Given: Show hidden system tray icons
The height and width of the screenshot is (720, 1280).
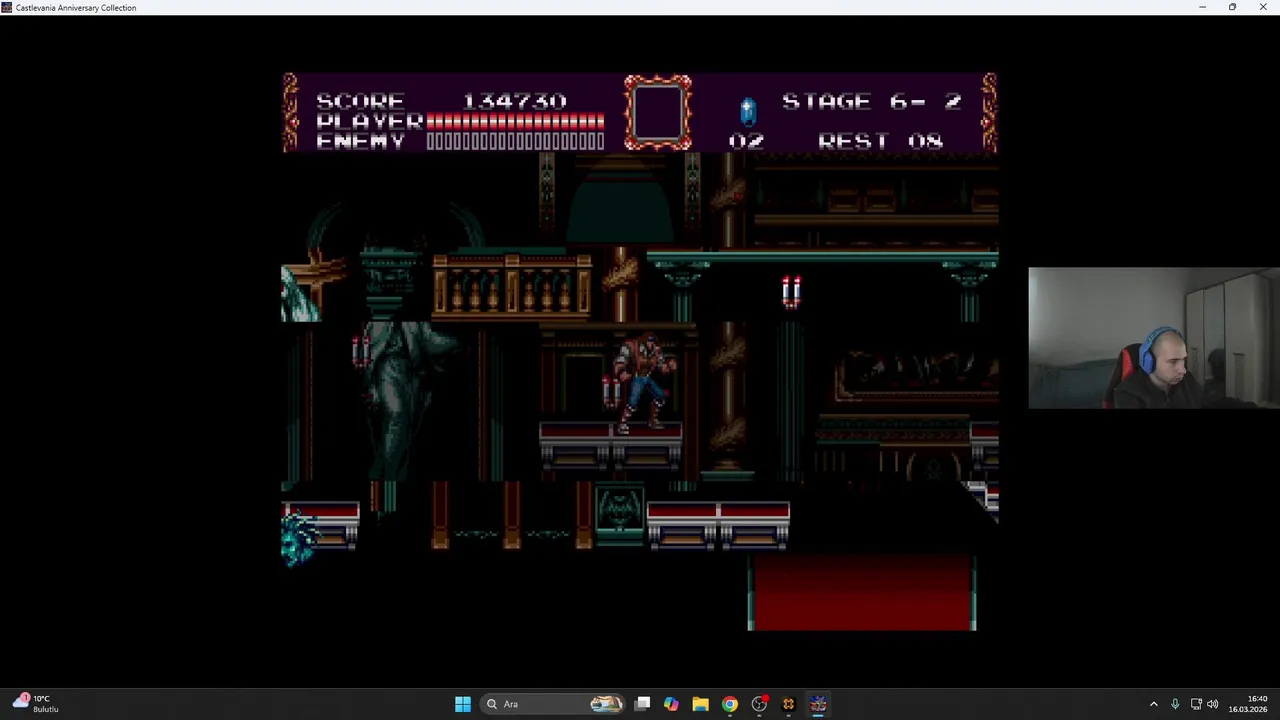Looking at the screenshot, I should tap(1153, 704).
